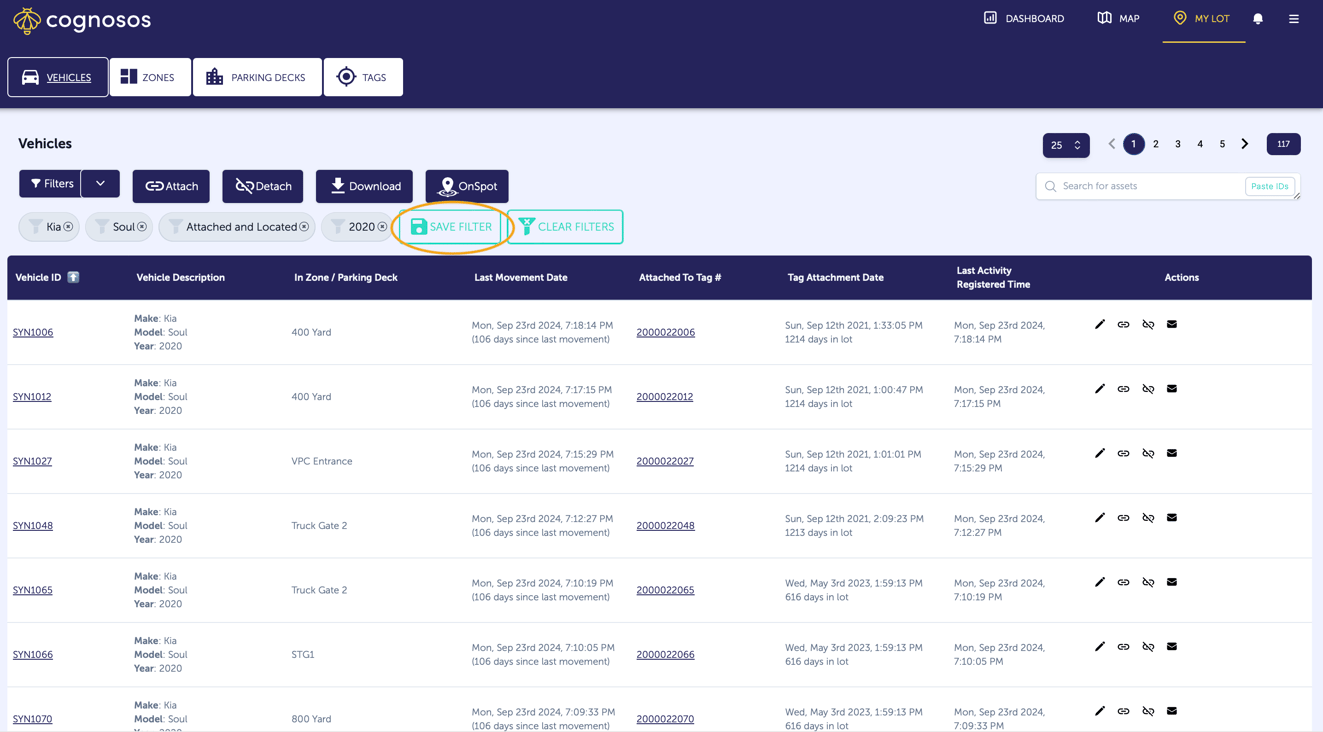Open Map in top navigation
Screen dimensions: 1323x732
(1118, 19)
